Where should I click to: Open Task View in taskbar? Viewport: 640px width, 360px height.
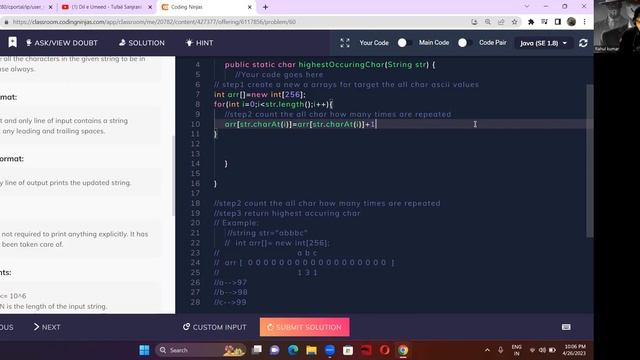point(257,350)
